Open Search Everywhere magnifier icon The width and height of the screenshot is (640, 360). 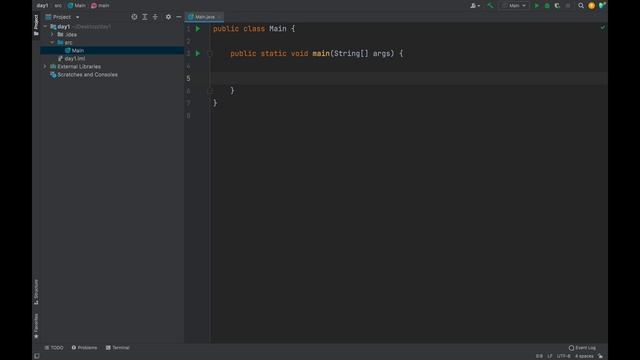581,6
